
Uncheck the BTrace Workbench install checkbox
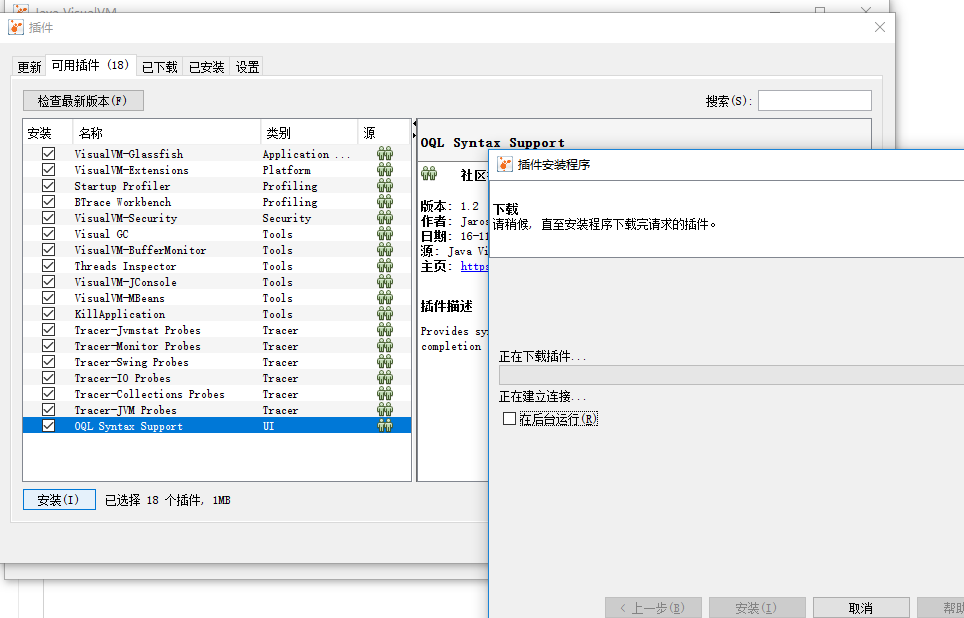click(x=49, y=202)
